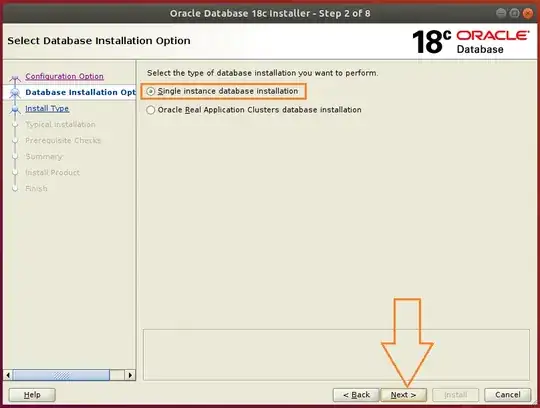
Task: Click the Oracle 18c Database logo
Action: pyautogui.click(x=470, y=42)
